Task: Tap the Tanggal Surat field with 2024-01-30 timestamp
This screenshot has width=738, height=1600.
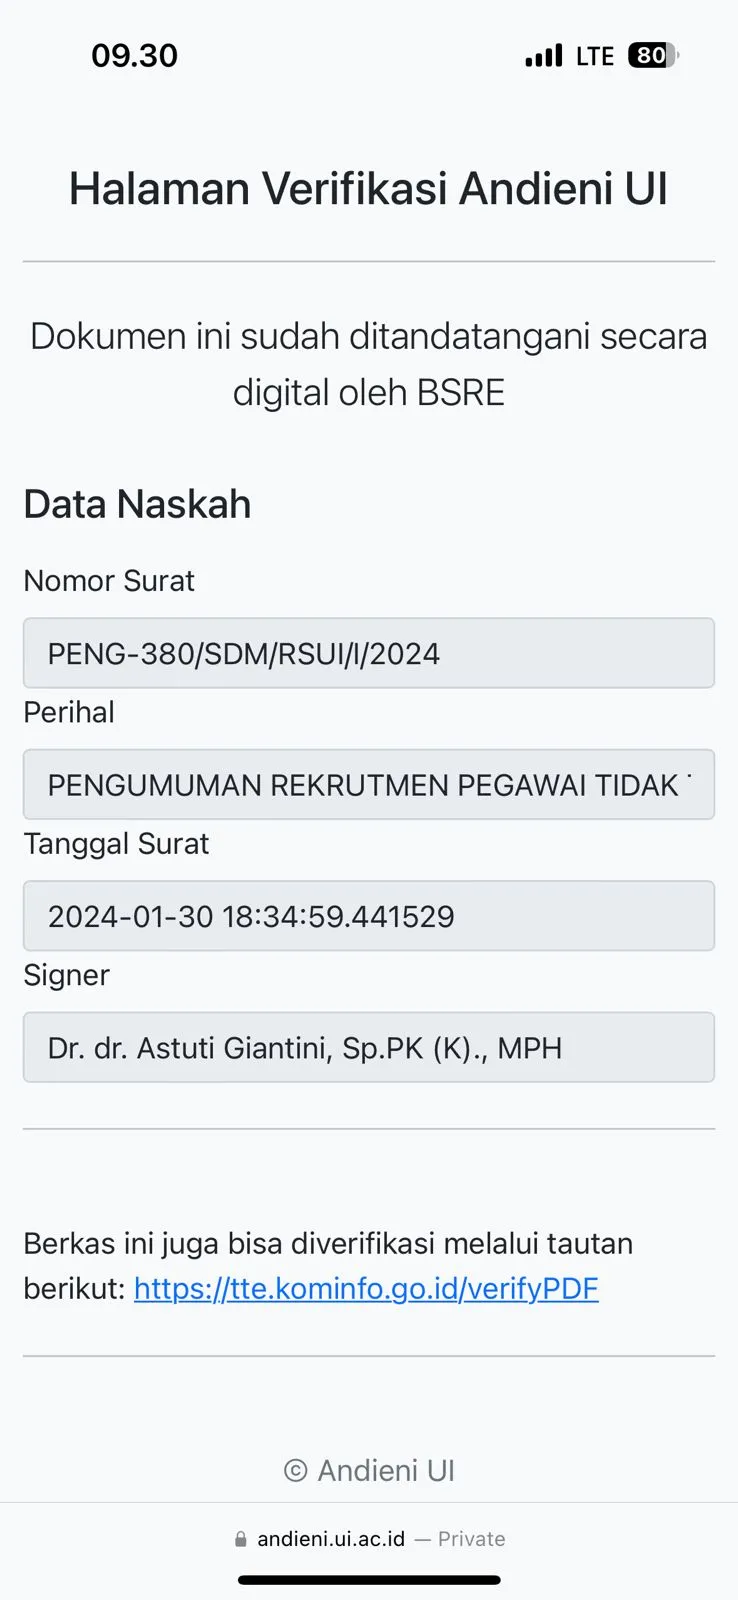Action: 368,916
